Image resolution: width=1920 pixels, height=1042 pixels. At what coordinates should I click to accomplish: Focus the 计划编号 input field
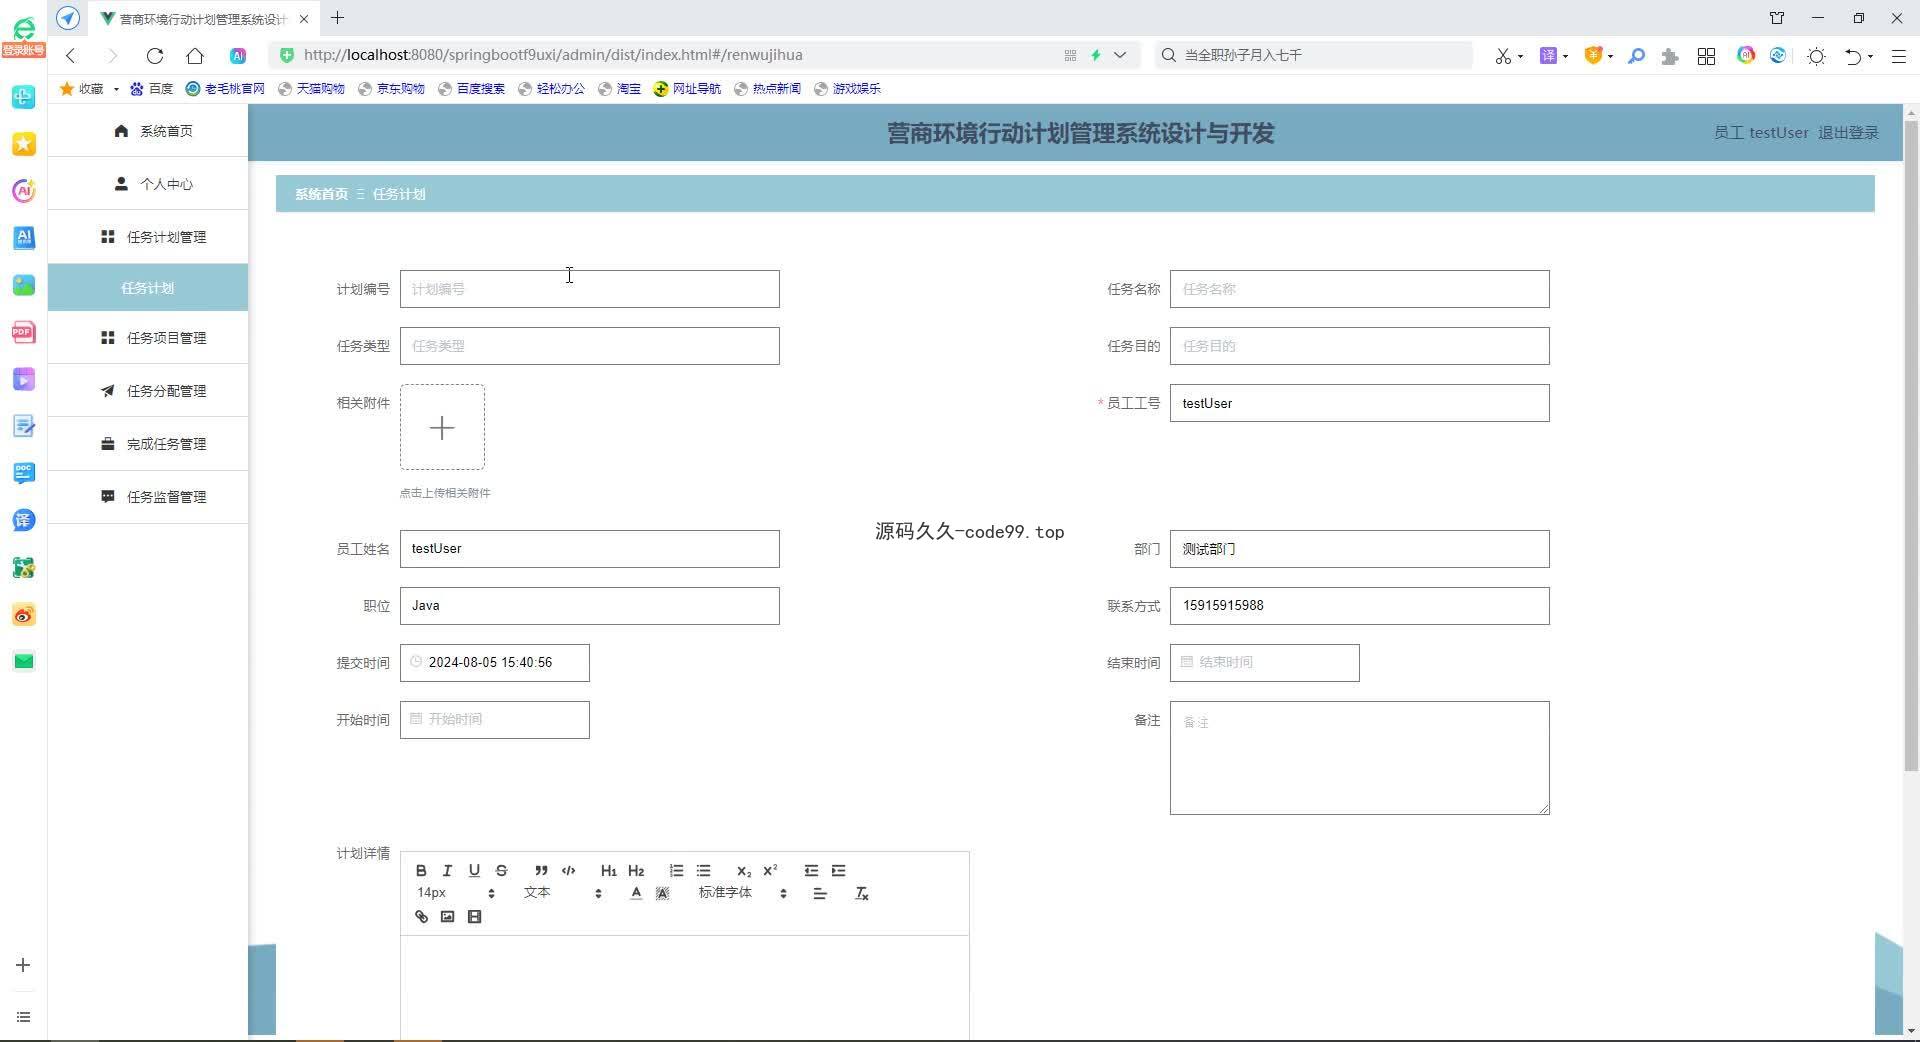[x=589, y=289]
